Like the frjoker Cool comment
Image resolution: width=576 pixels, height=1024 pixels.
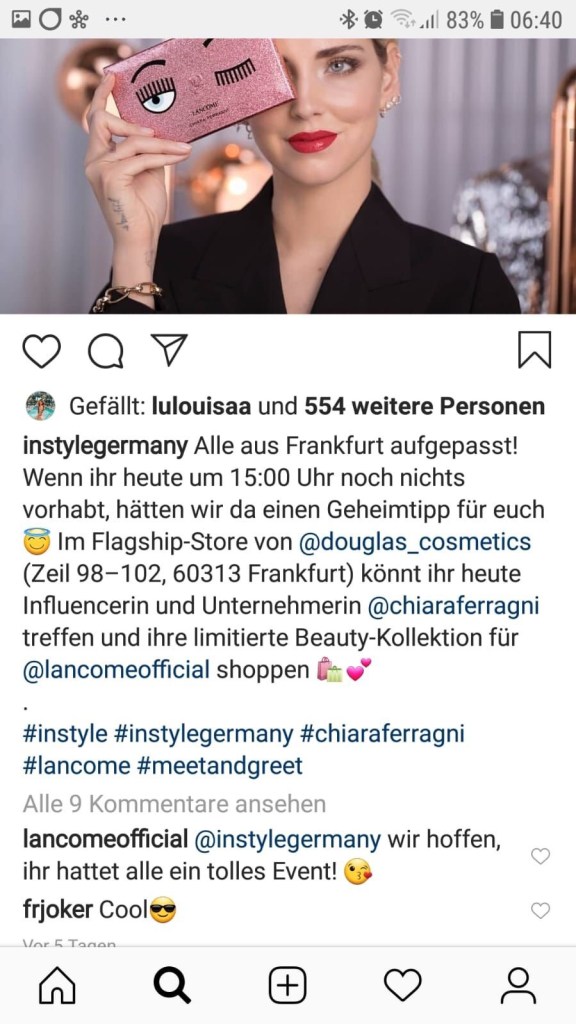pos(540,910)
